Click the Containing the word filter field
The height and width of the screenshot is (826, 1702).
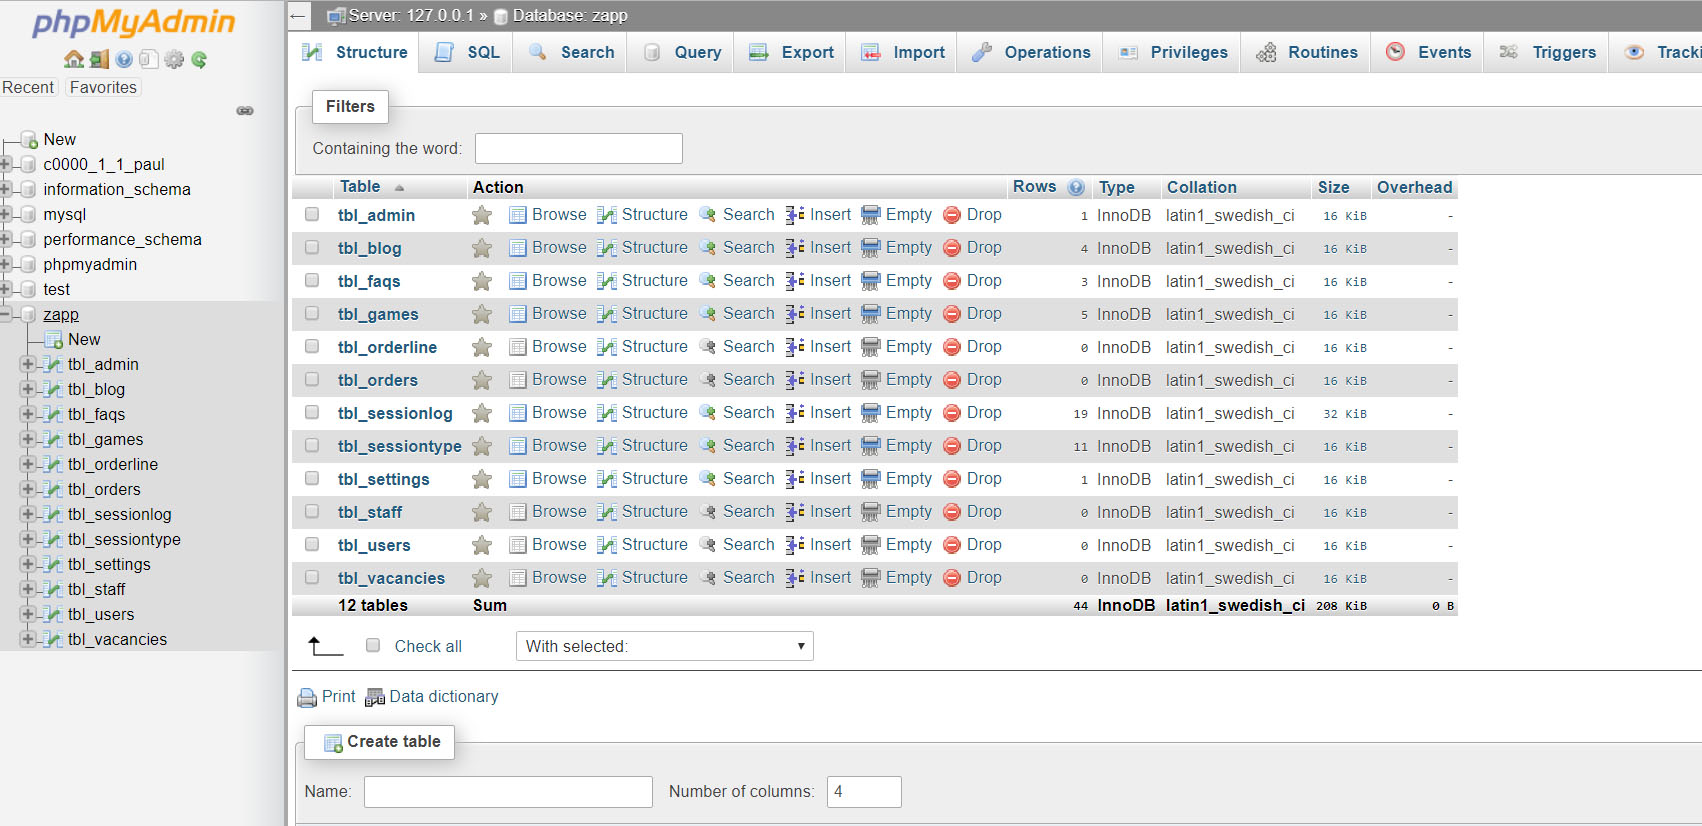[x=578, y=148]
